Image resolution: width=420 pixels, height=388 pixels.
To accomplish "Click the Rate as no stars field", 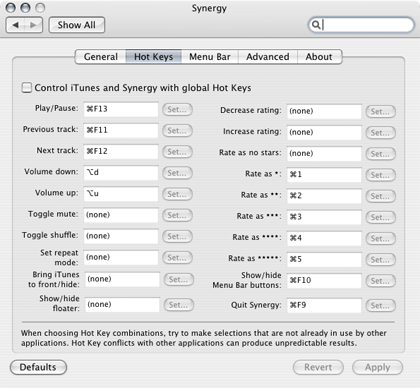I will 324,154.
